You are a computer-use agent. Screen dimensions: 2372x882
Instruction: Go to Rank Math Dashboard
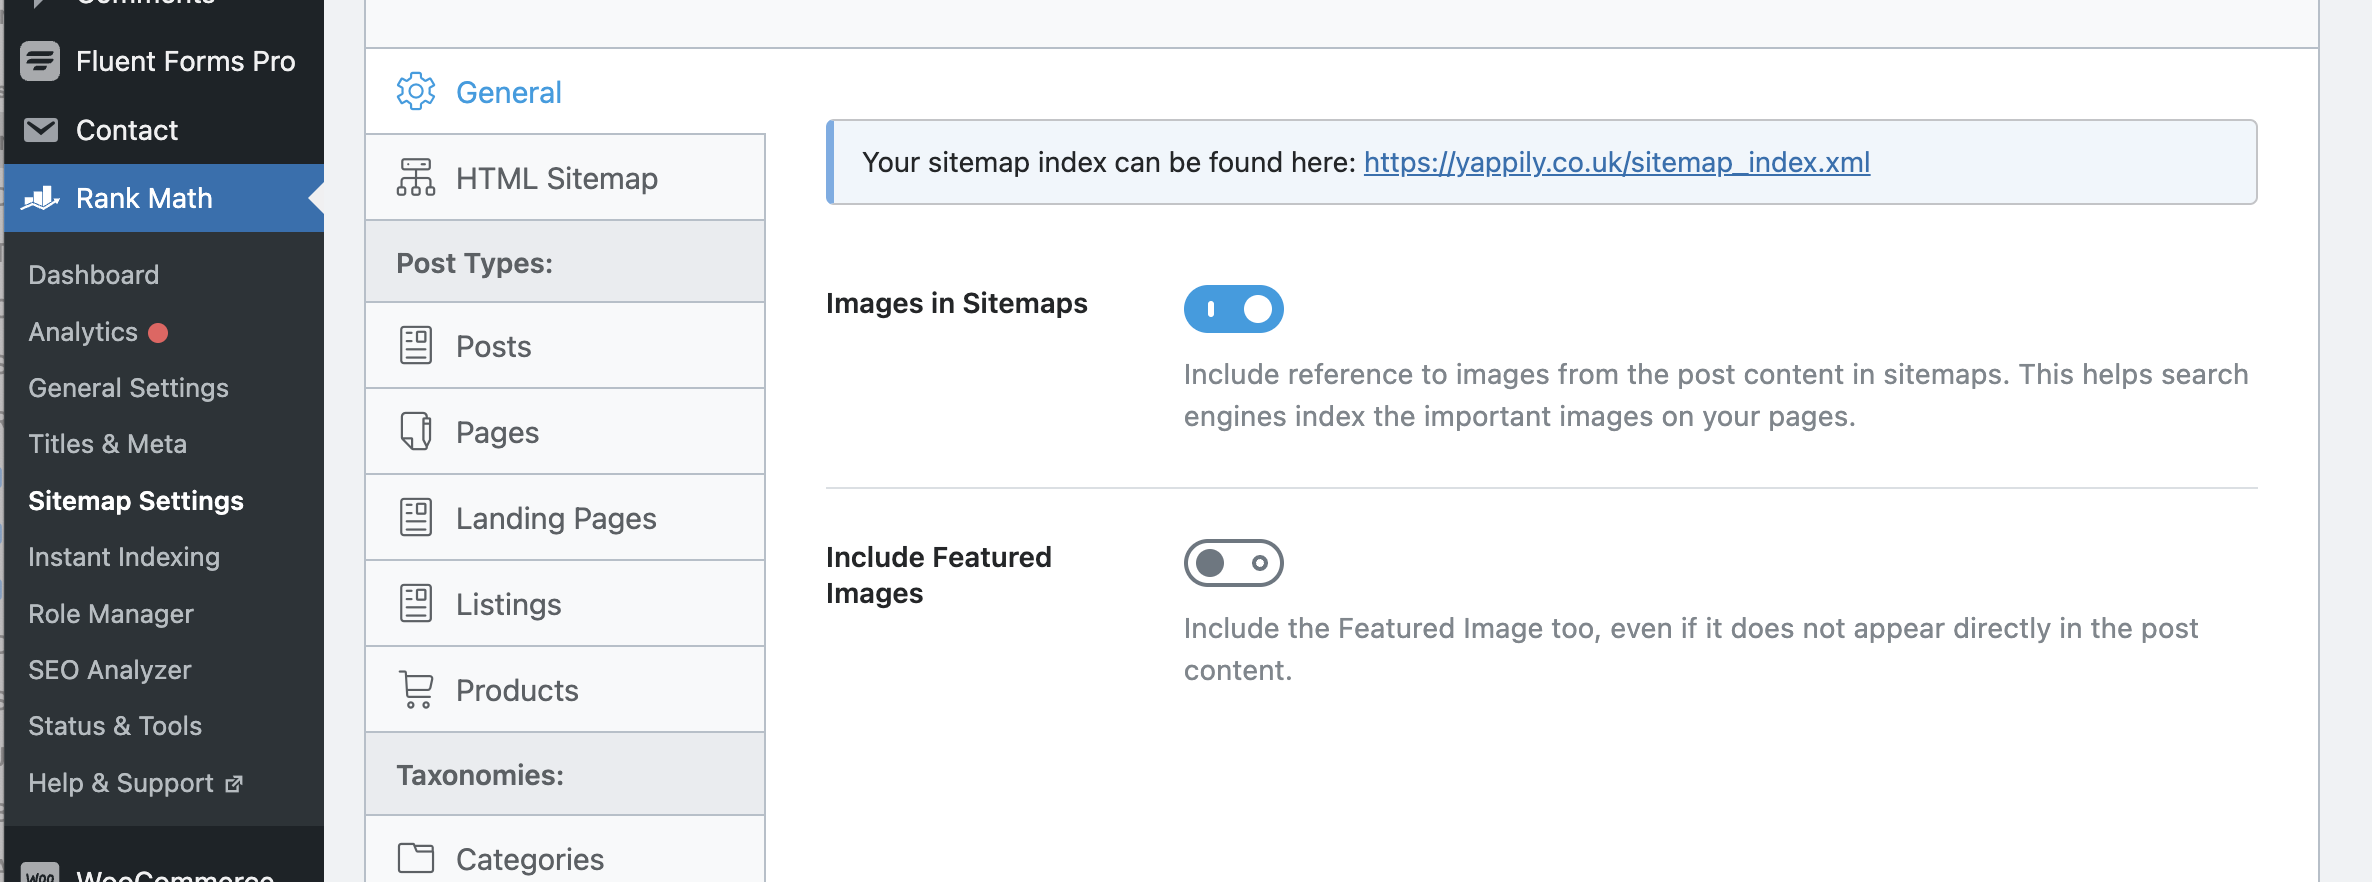(93, 275)
